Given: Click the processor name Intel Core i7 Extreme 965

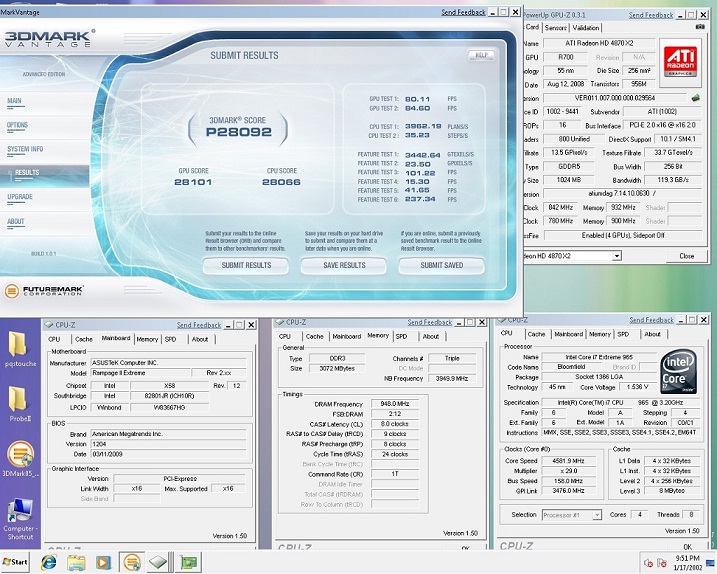Looking at the screenshot, I should pyautogui.click(x=599, y=357).
